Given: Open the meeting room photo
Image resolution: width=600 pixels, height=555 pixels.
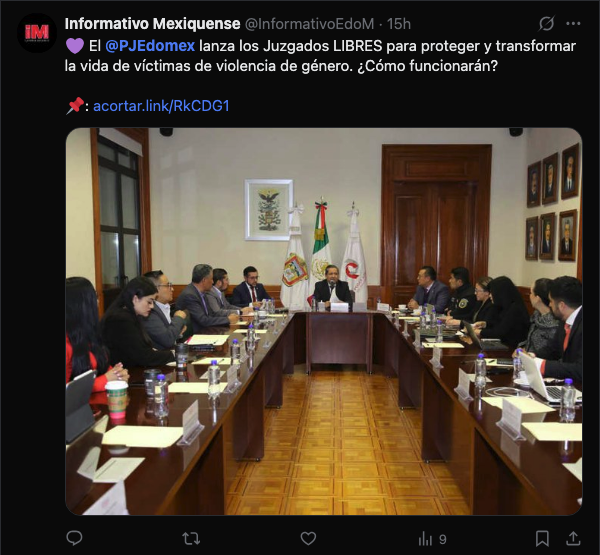Looking at the screenshot, I should pos(324,322).
